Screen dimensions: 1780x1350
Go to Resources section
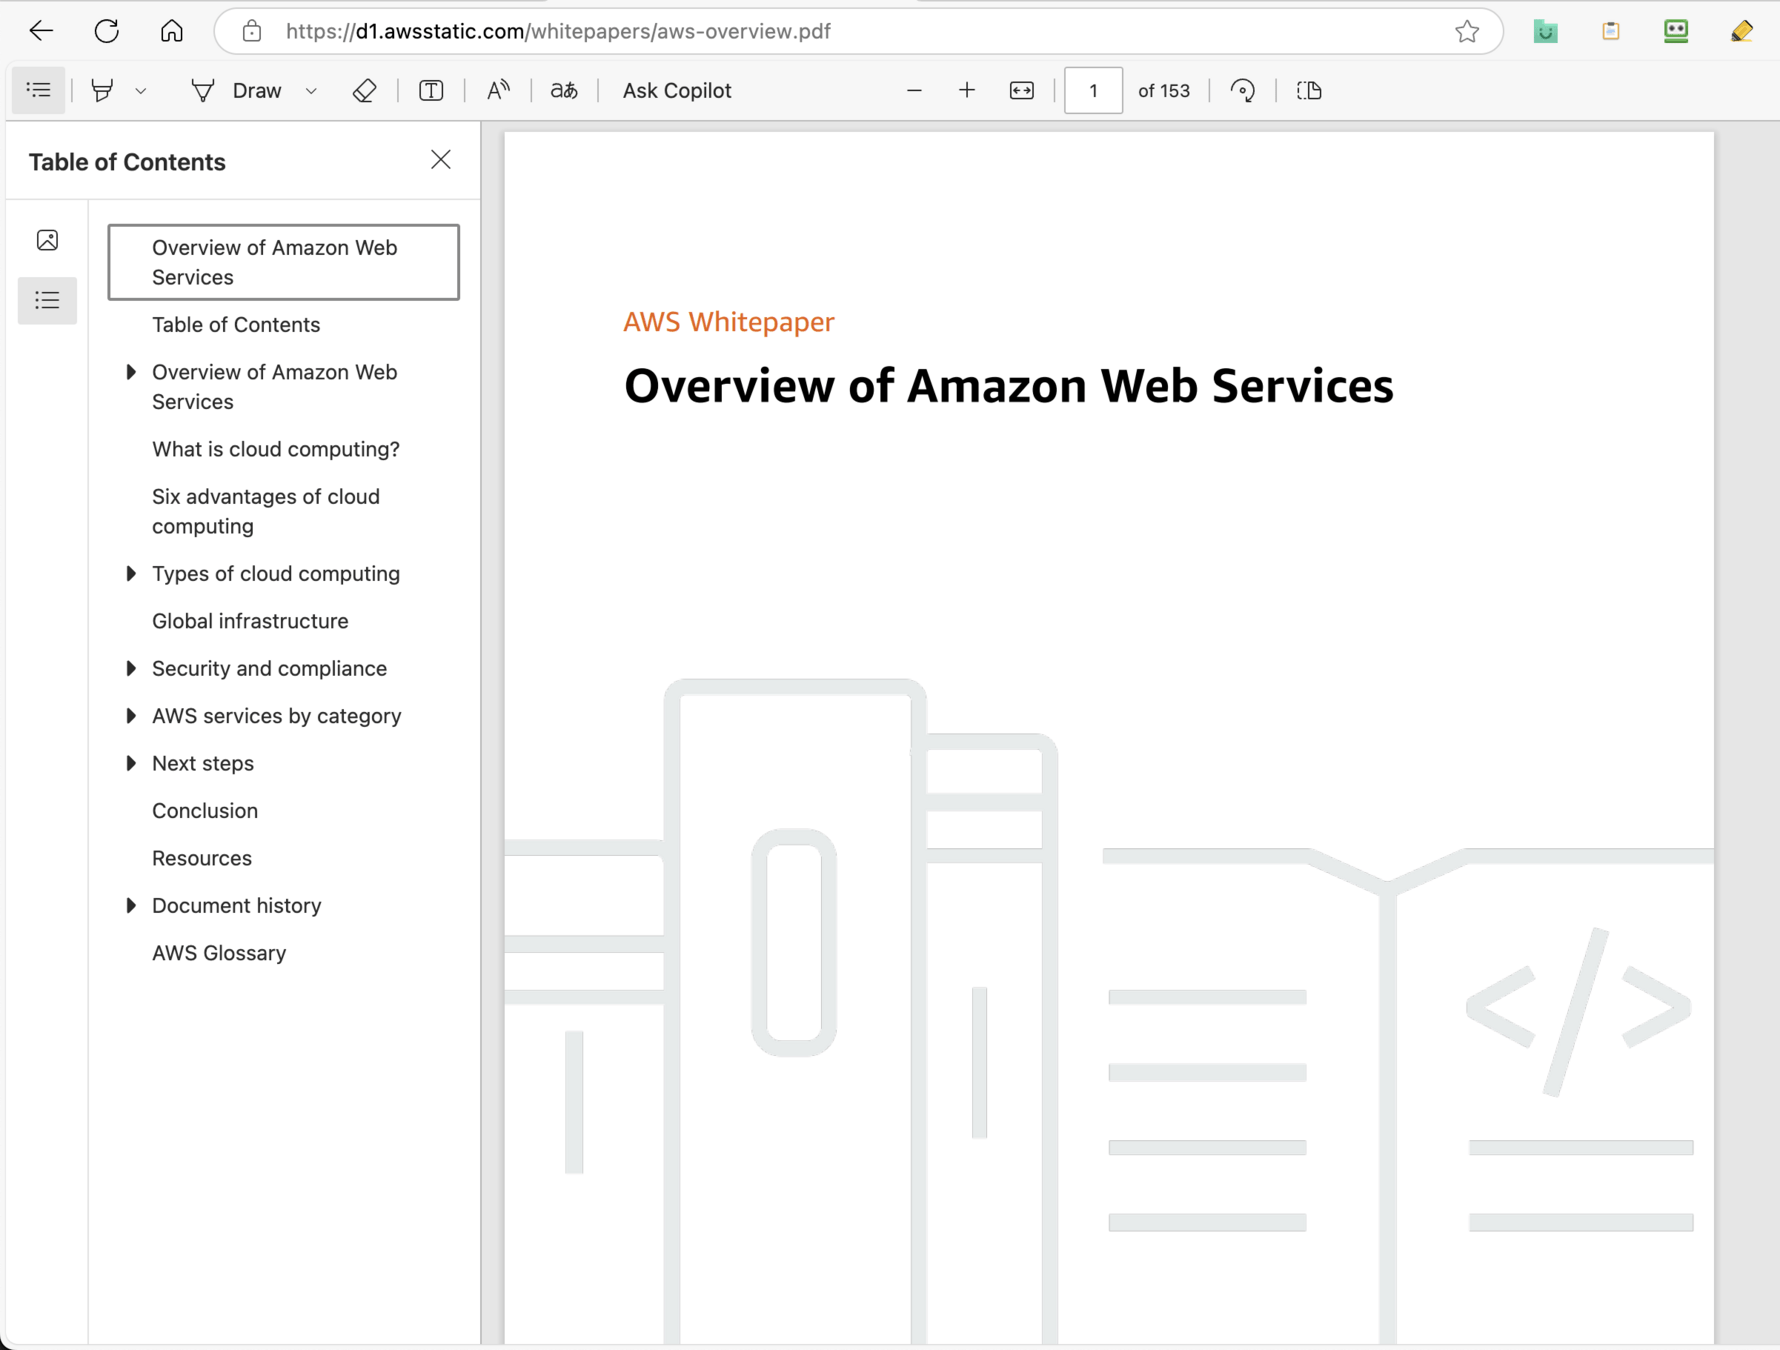(x=202, y=858)
